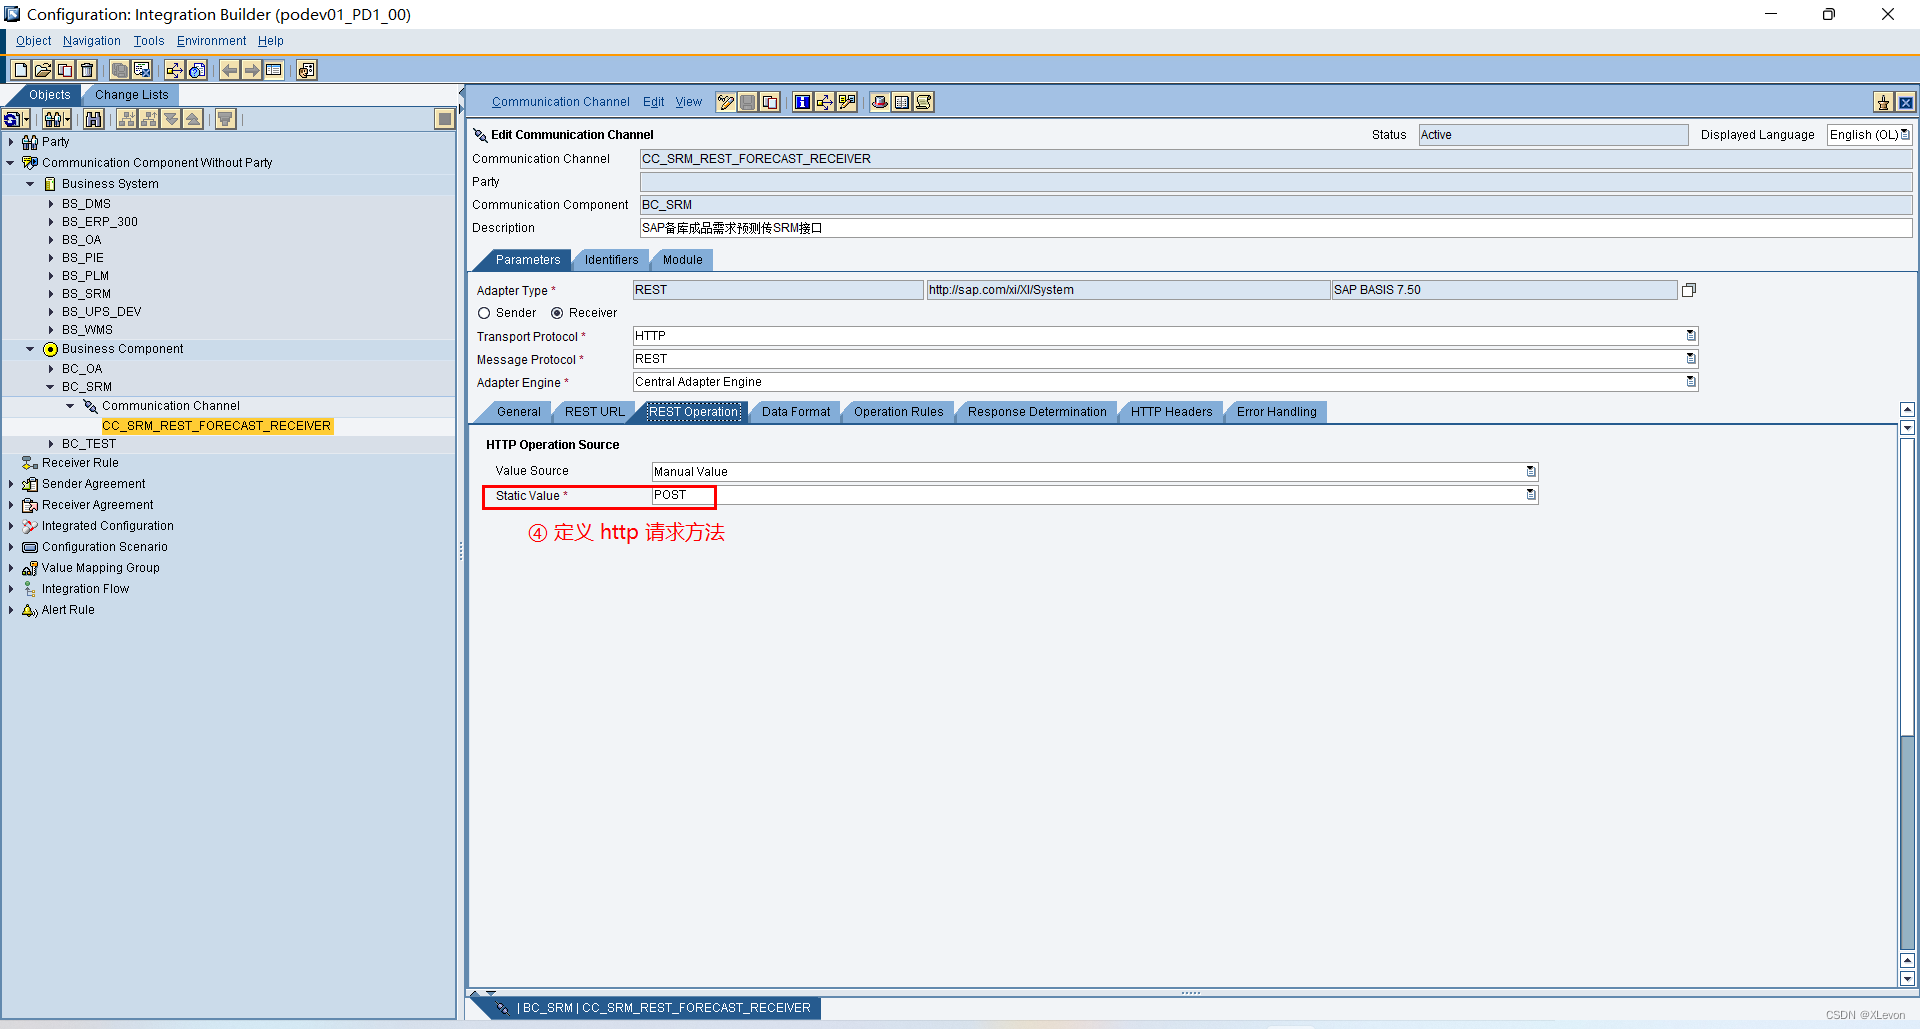Switch to the HTTP Headers tab
1920x1029 pixels.
[x=1171, y=412]
